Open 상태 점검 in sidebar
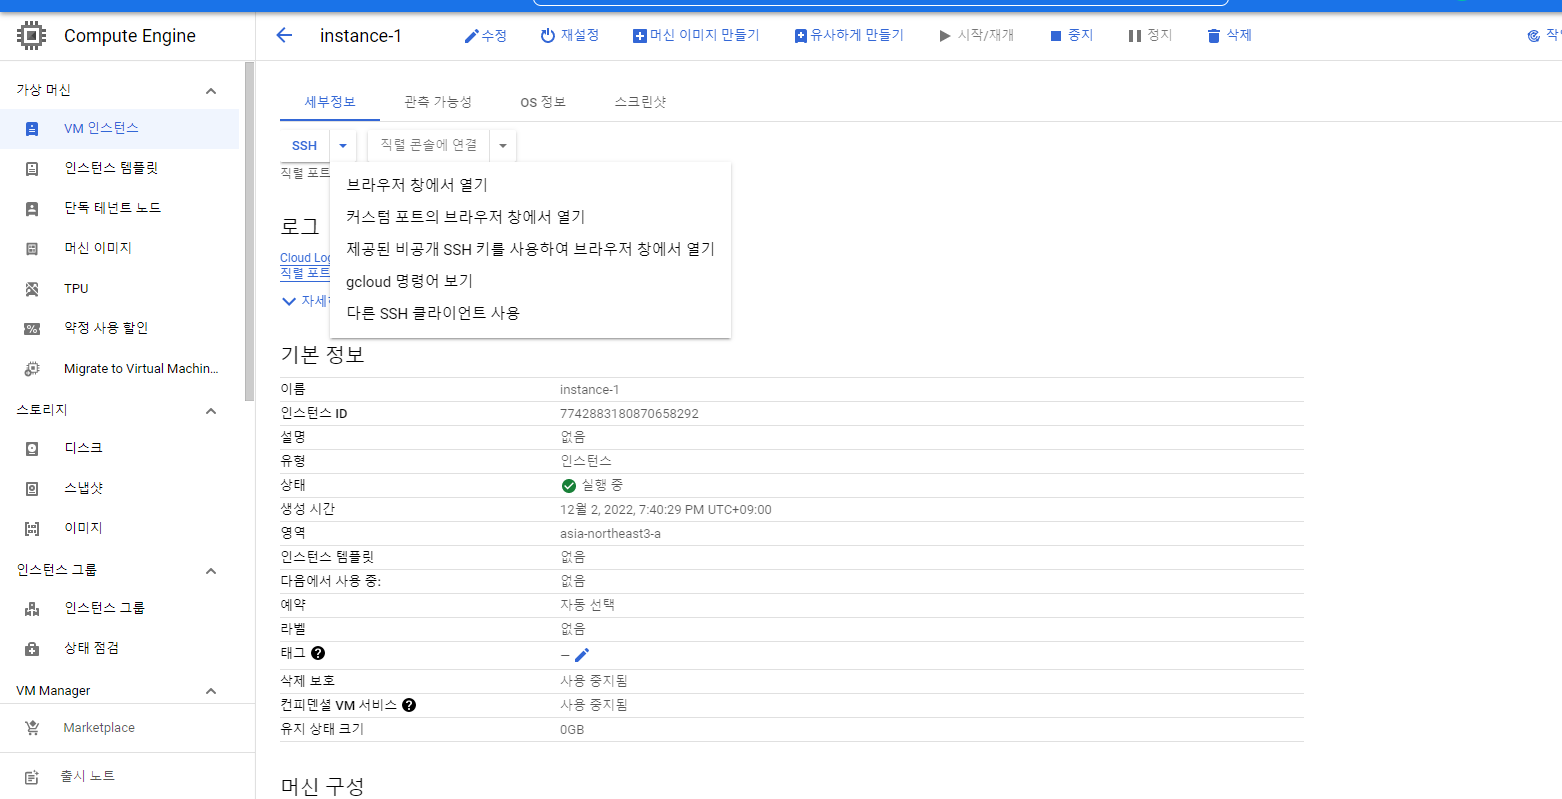This screenshot has height=799, width=1562. pos(120,648)
